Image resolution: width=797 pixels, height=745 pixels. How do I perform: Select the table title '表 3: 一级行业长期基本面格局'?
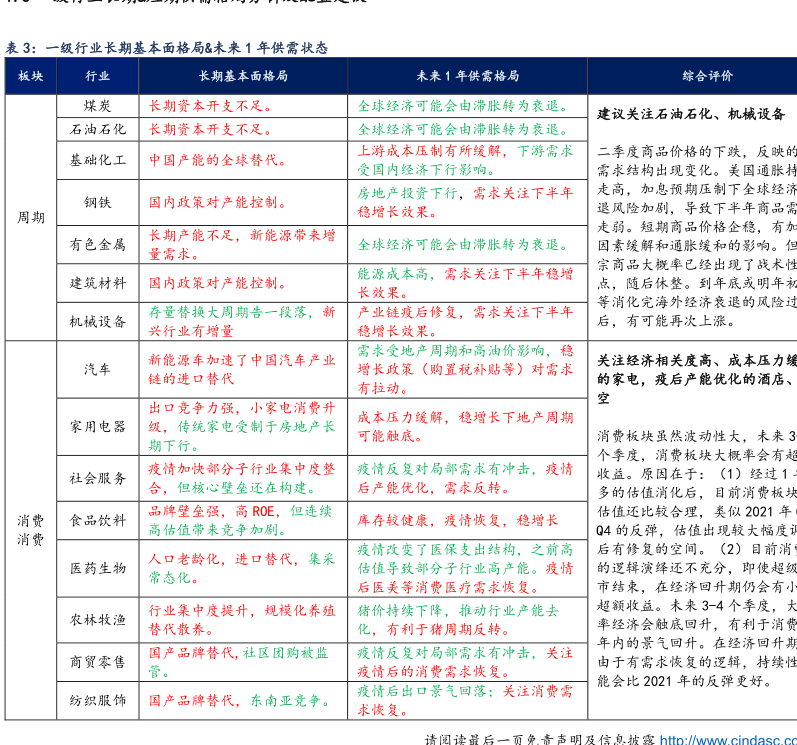(104, 48)
